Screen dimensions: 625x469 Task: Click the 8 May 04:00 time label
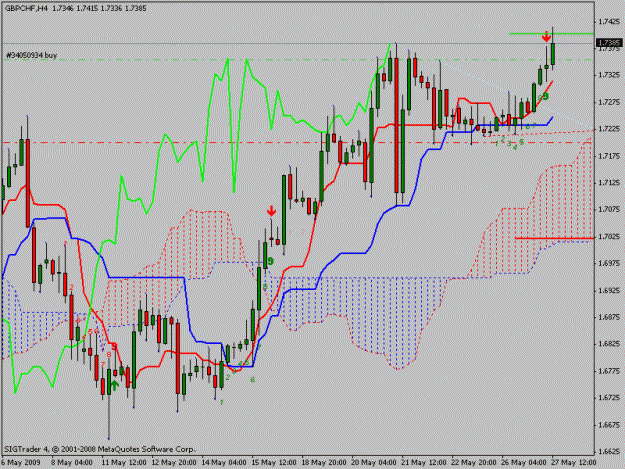[x=72, y=462]
